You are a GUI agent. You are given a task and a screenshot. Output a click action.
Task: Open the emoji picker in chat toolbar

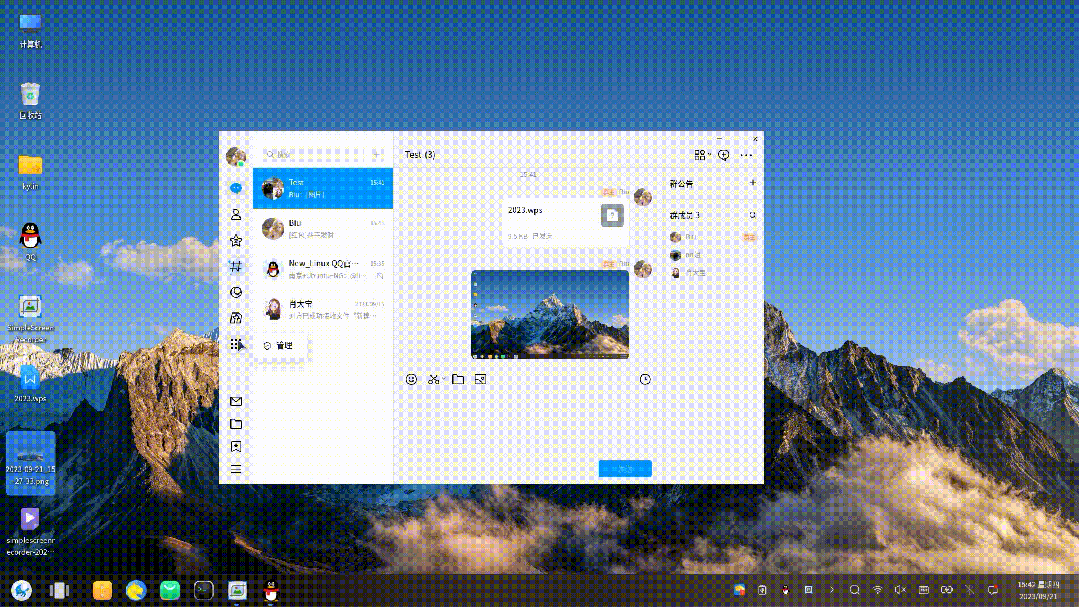pyautogui.click(x=412, y=380)
